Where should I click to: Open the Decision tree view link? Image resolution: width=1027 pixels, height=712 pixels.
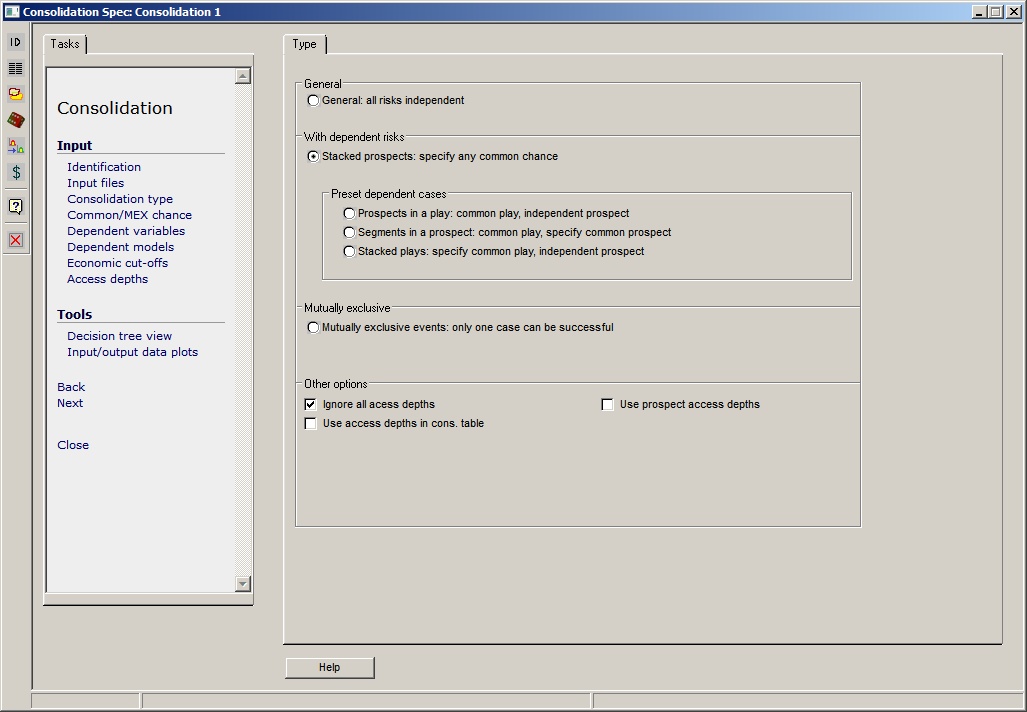click(119, 336)
